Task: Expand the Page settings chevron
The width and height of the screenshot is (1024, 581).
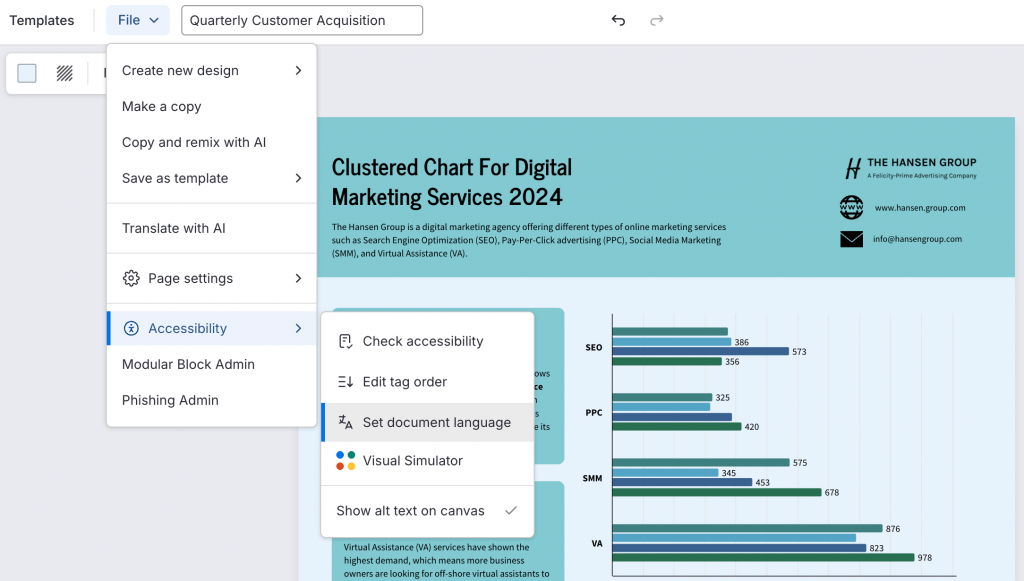Action: pos(298,278)
